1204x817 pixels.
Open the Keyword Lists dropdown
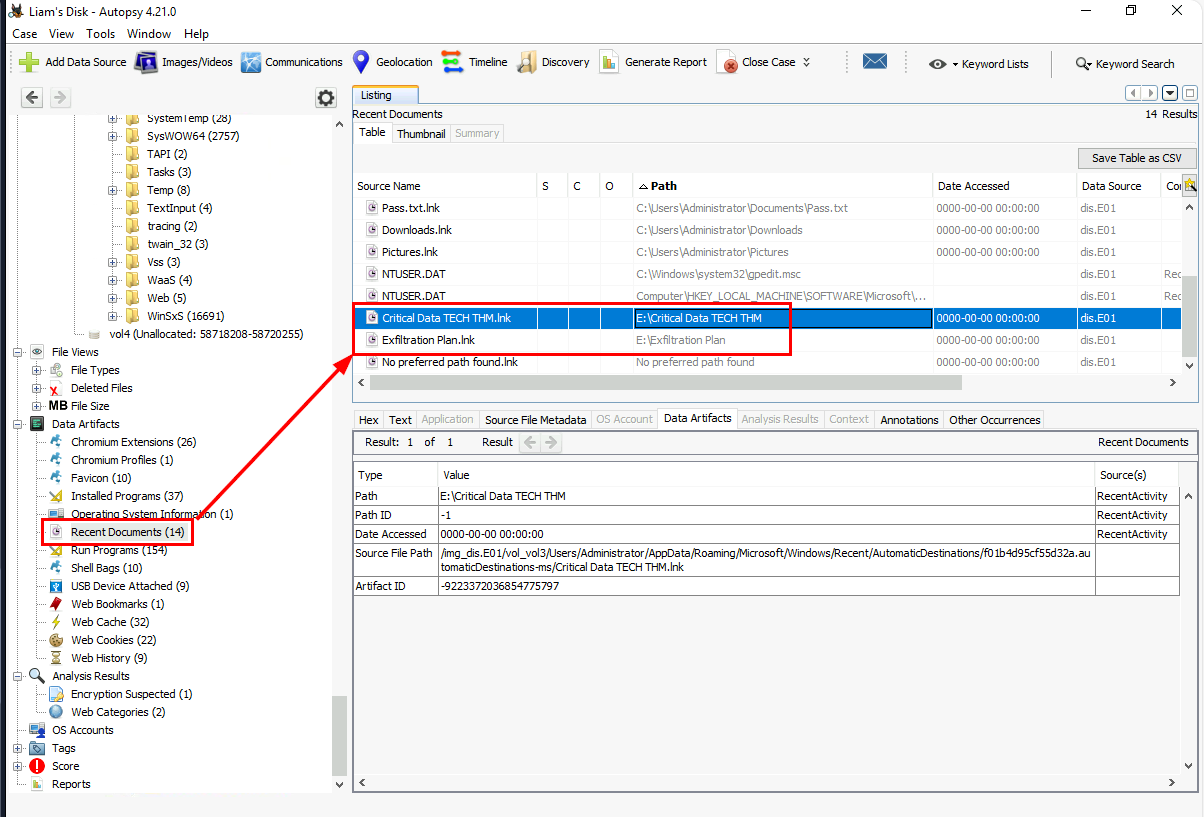point(978,64)
